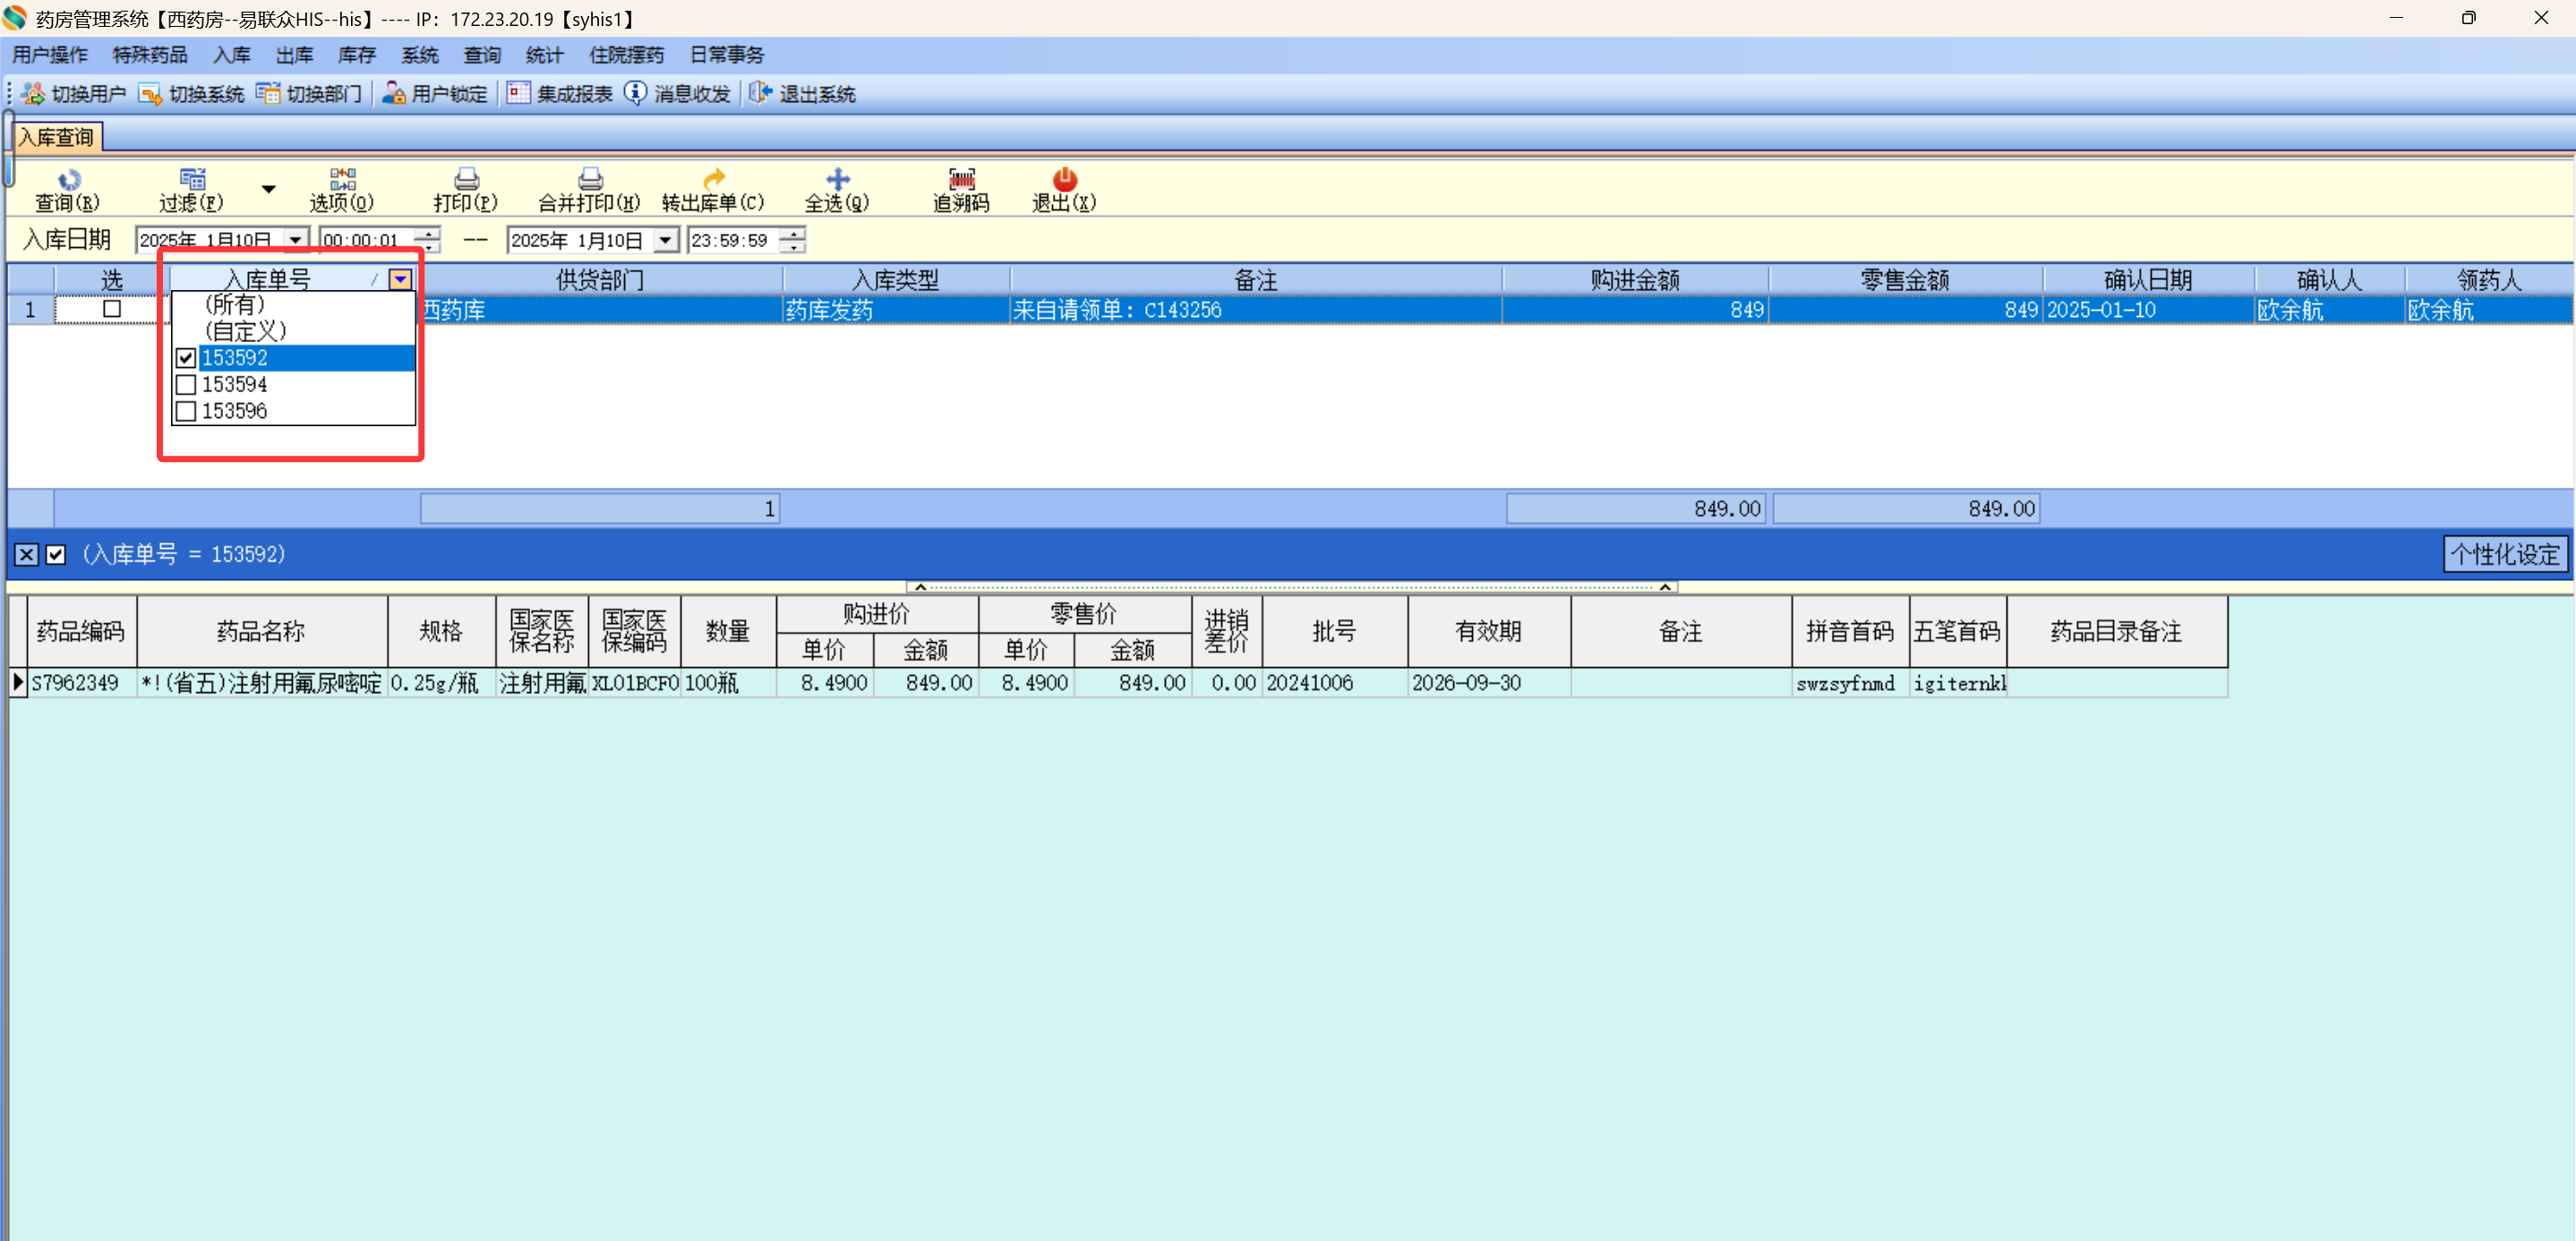Open the 库存 menu
This screenshot has height=1241, width=2576.
coord(356,55)
